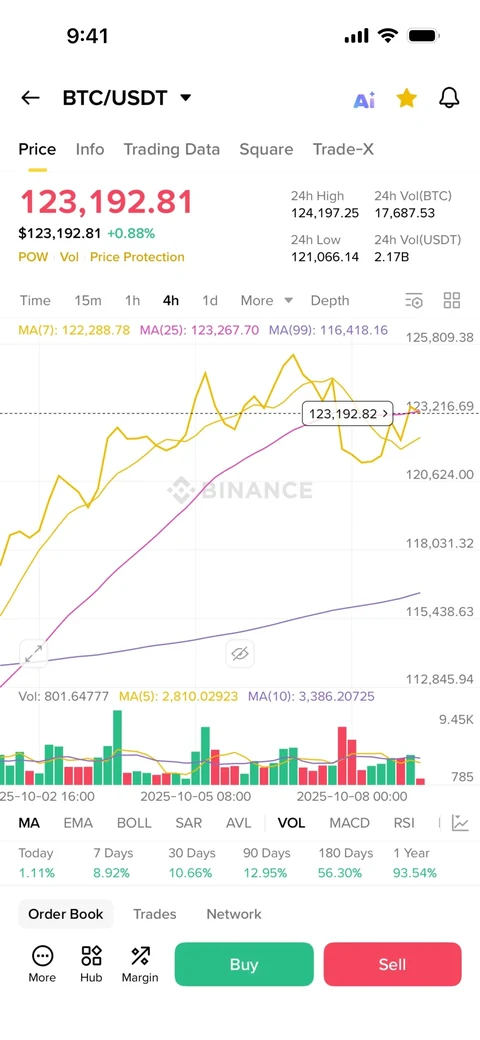Viewport: 480px width, 1040px height.
Task: Tap the 24h High value 124,197.25
Action: tap(325, 213)
